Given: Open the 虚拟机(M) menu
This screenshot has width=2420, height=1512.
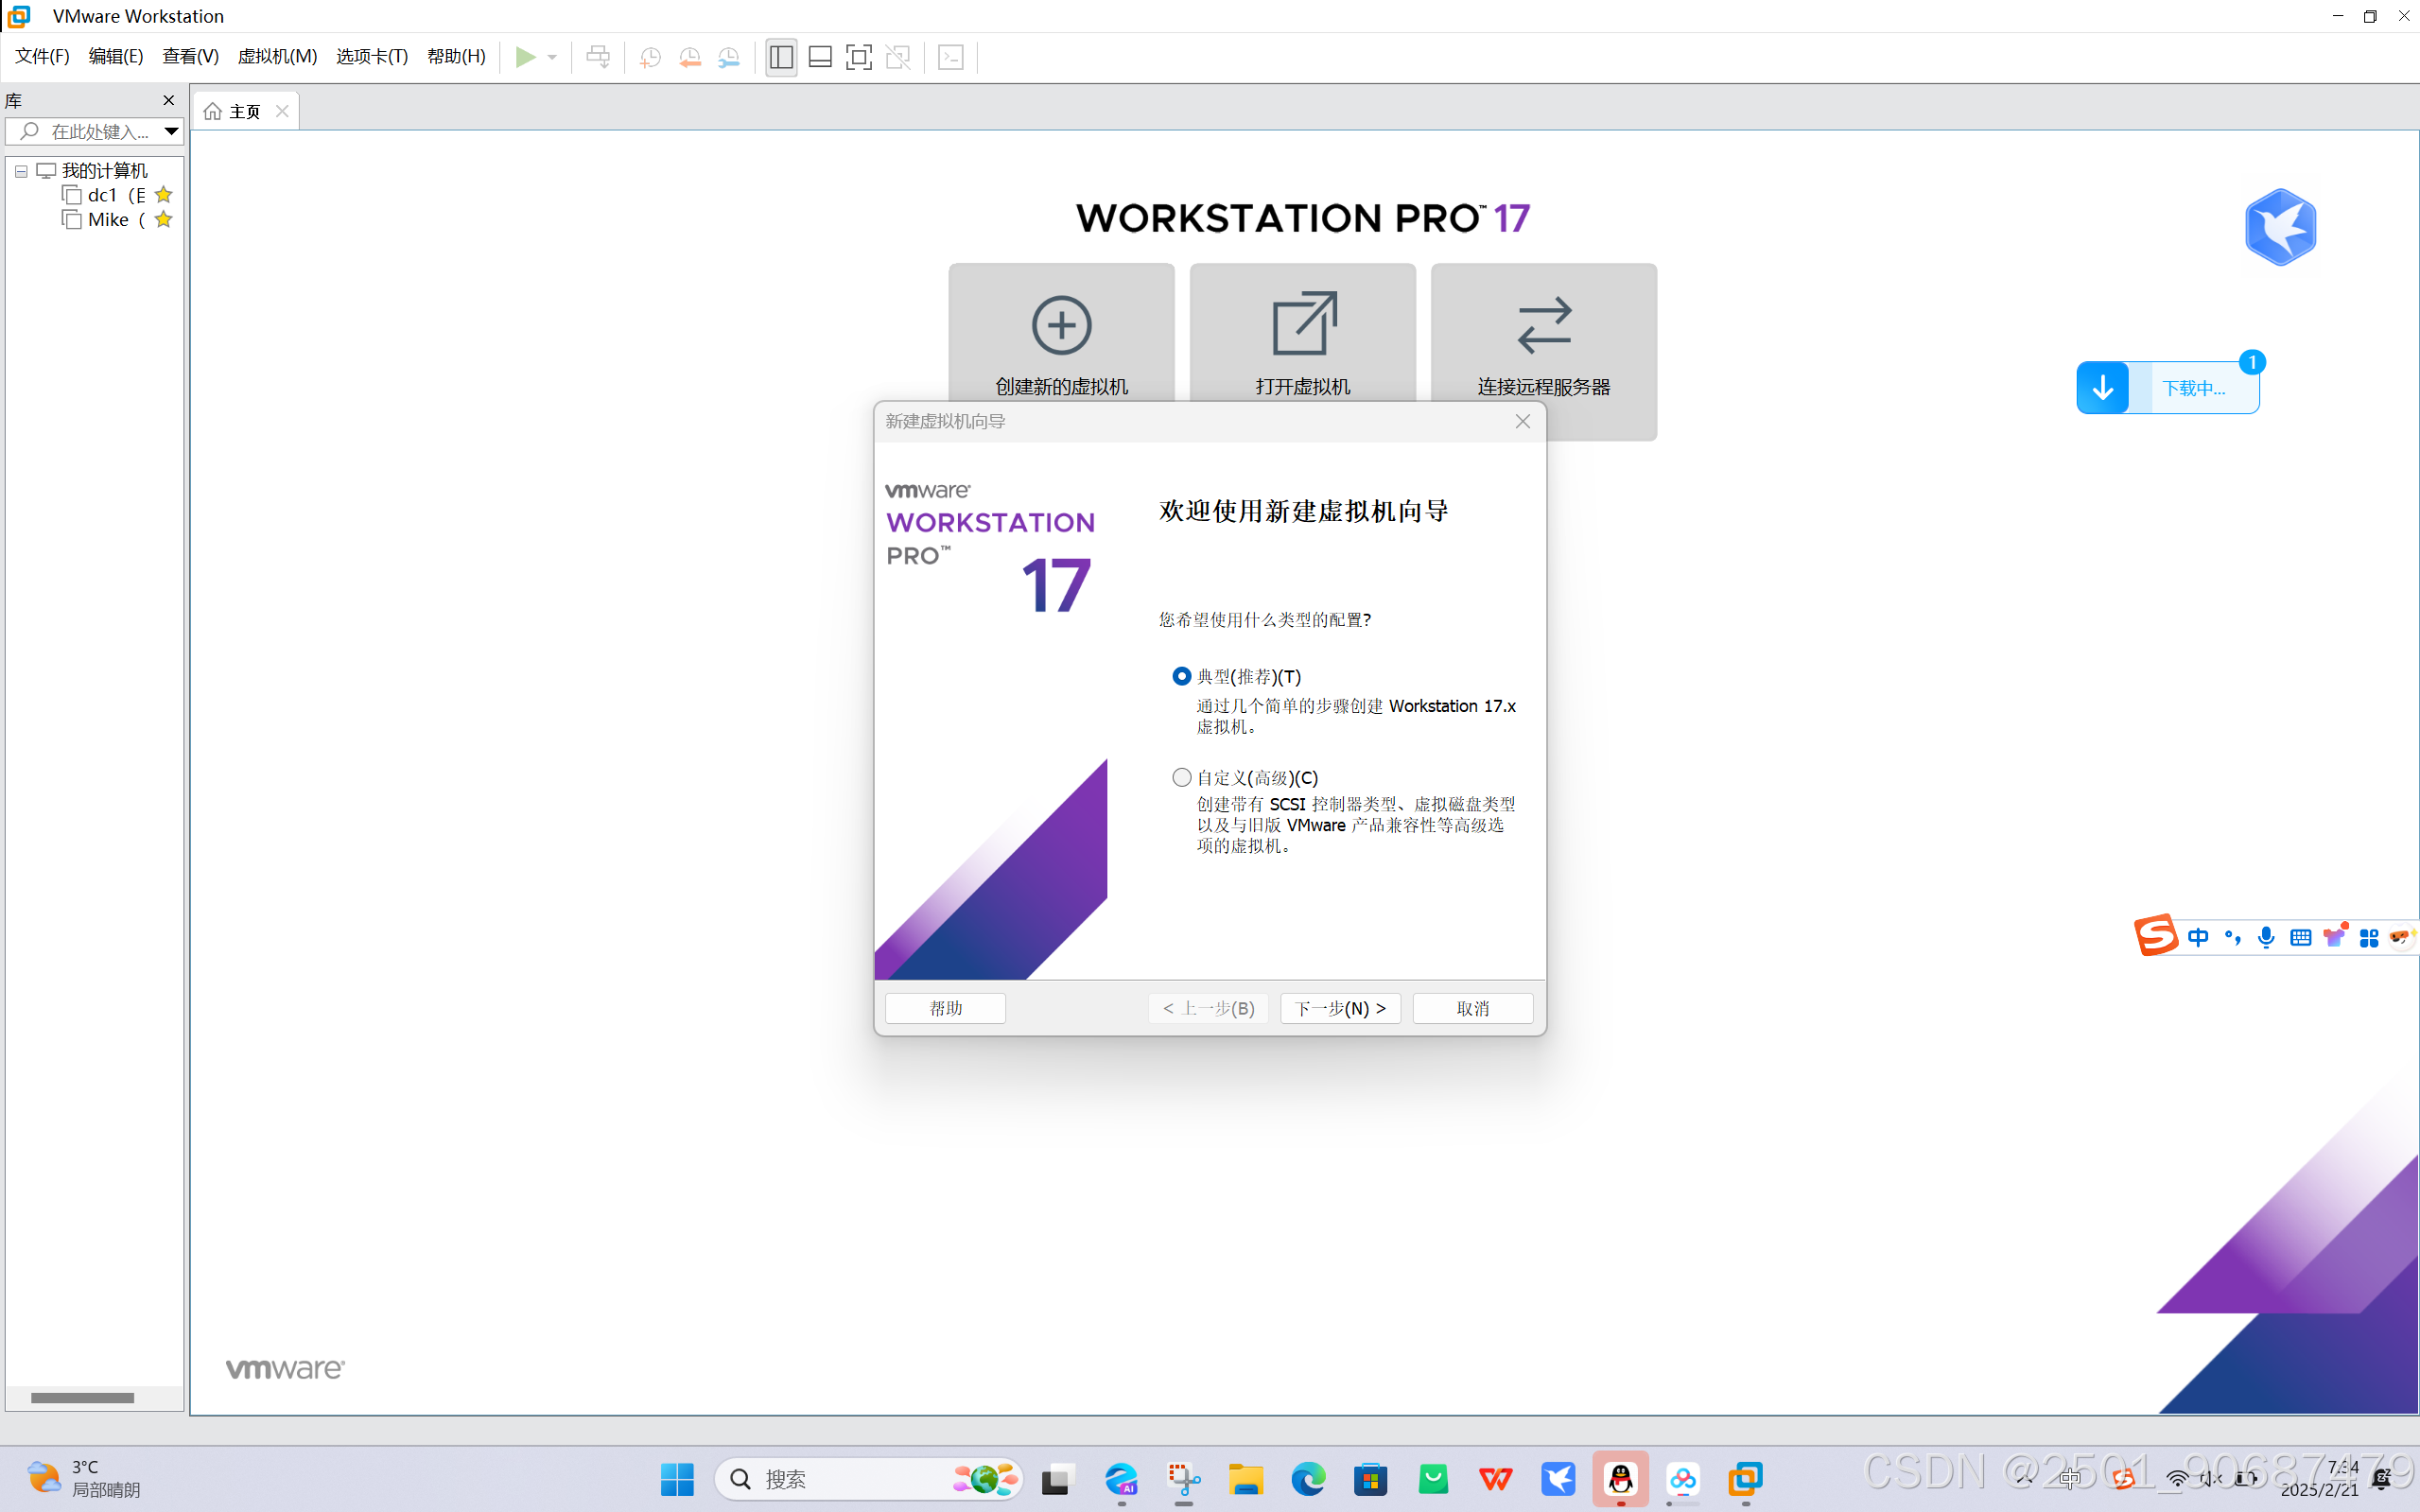Looking at the screenshot, I should click(x=277, y=57).
